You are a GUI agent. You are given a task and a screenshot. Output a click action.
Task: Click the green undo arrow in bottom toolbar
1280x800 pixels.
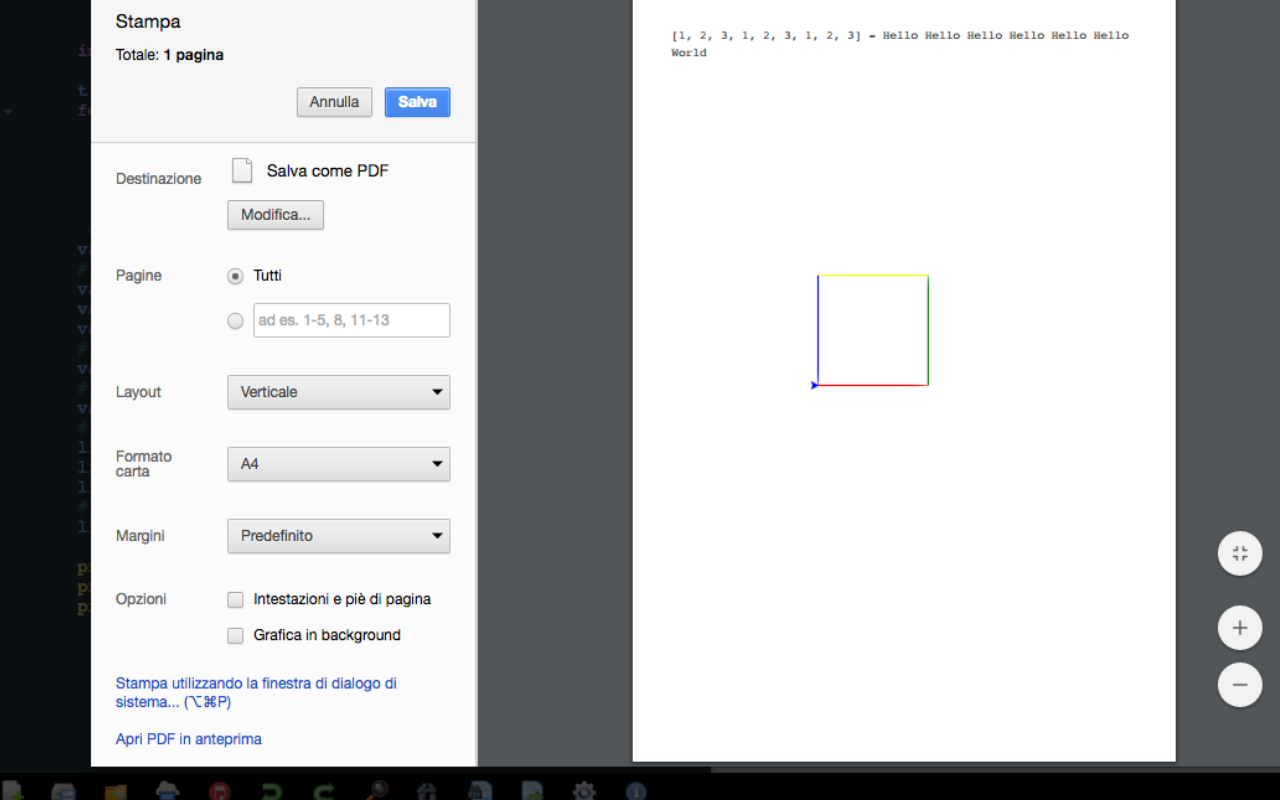271,791
